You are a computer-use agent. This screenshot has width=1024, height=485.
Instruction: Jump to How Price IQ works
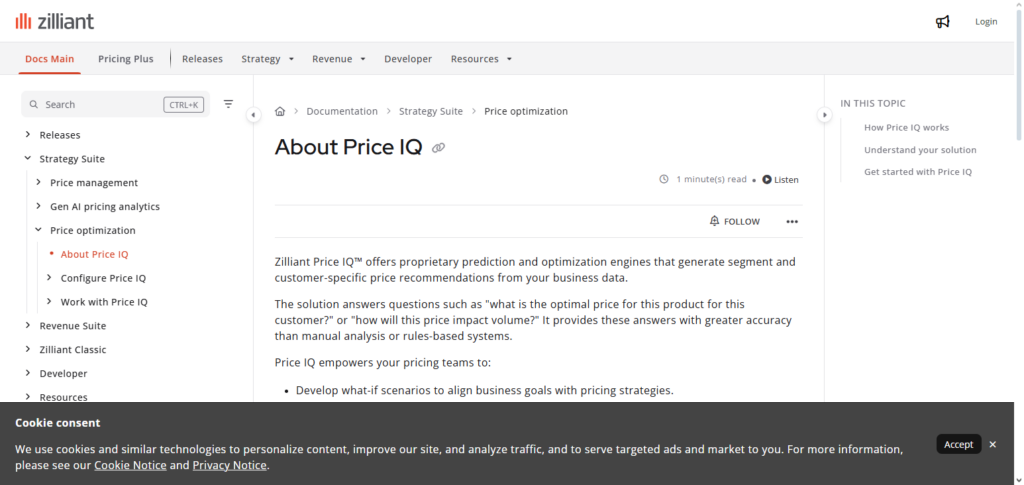pos(906,127)
